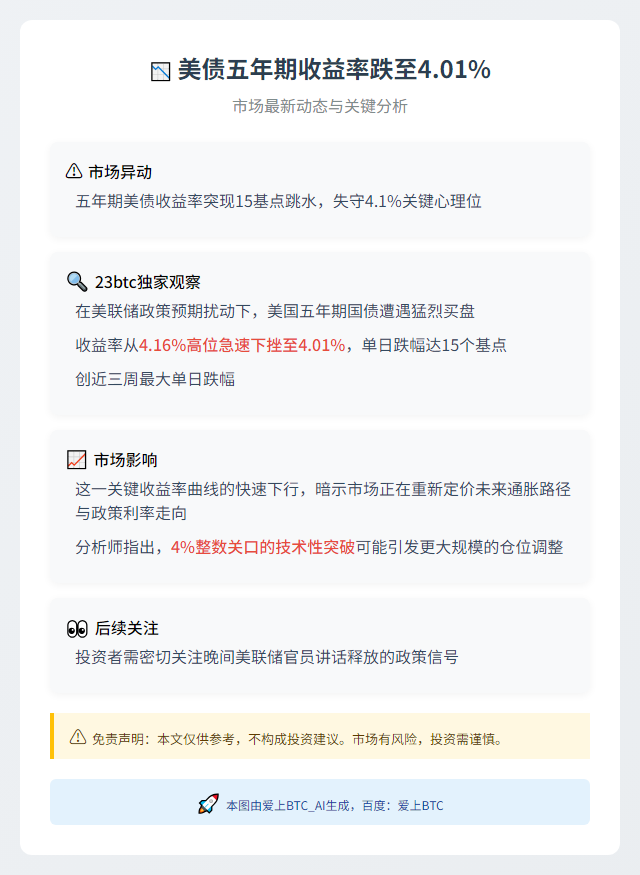Click the 免责声明 disclaimer text
The image size is (640, 875).
pyautogui.click(x=297, y=739)
